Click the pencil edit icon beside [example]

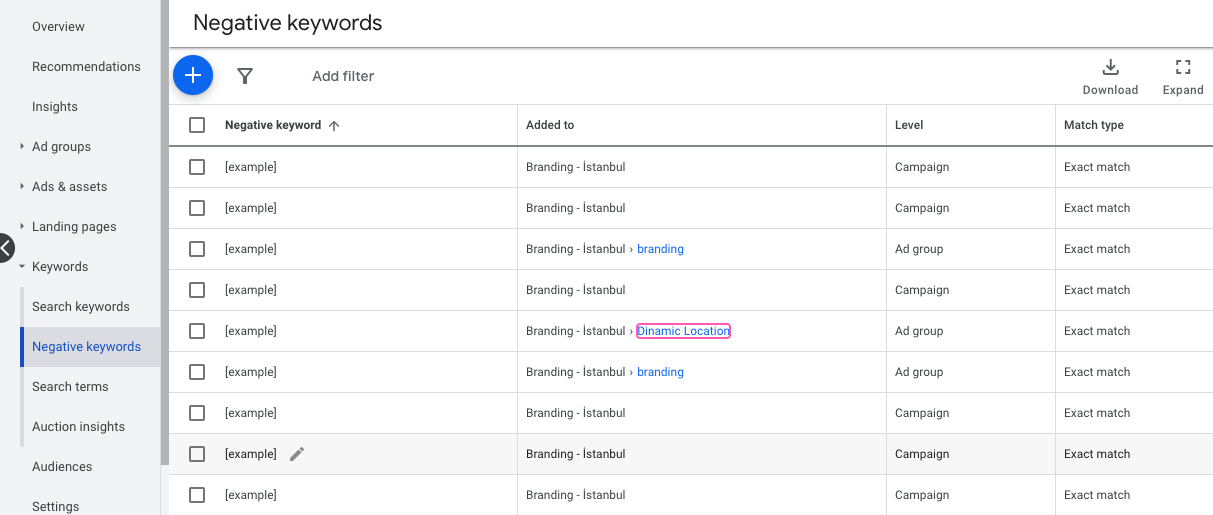297,454
